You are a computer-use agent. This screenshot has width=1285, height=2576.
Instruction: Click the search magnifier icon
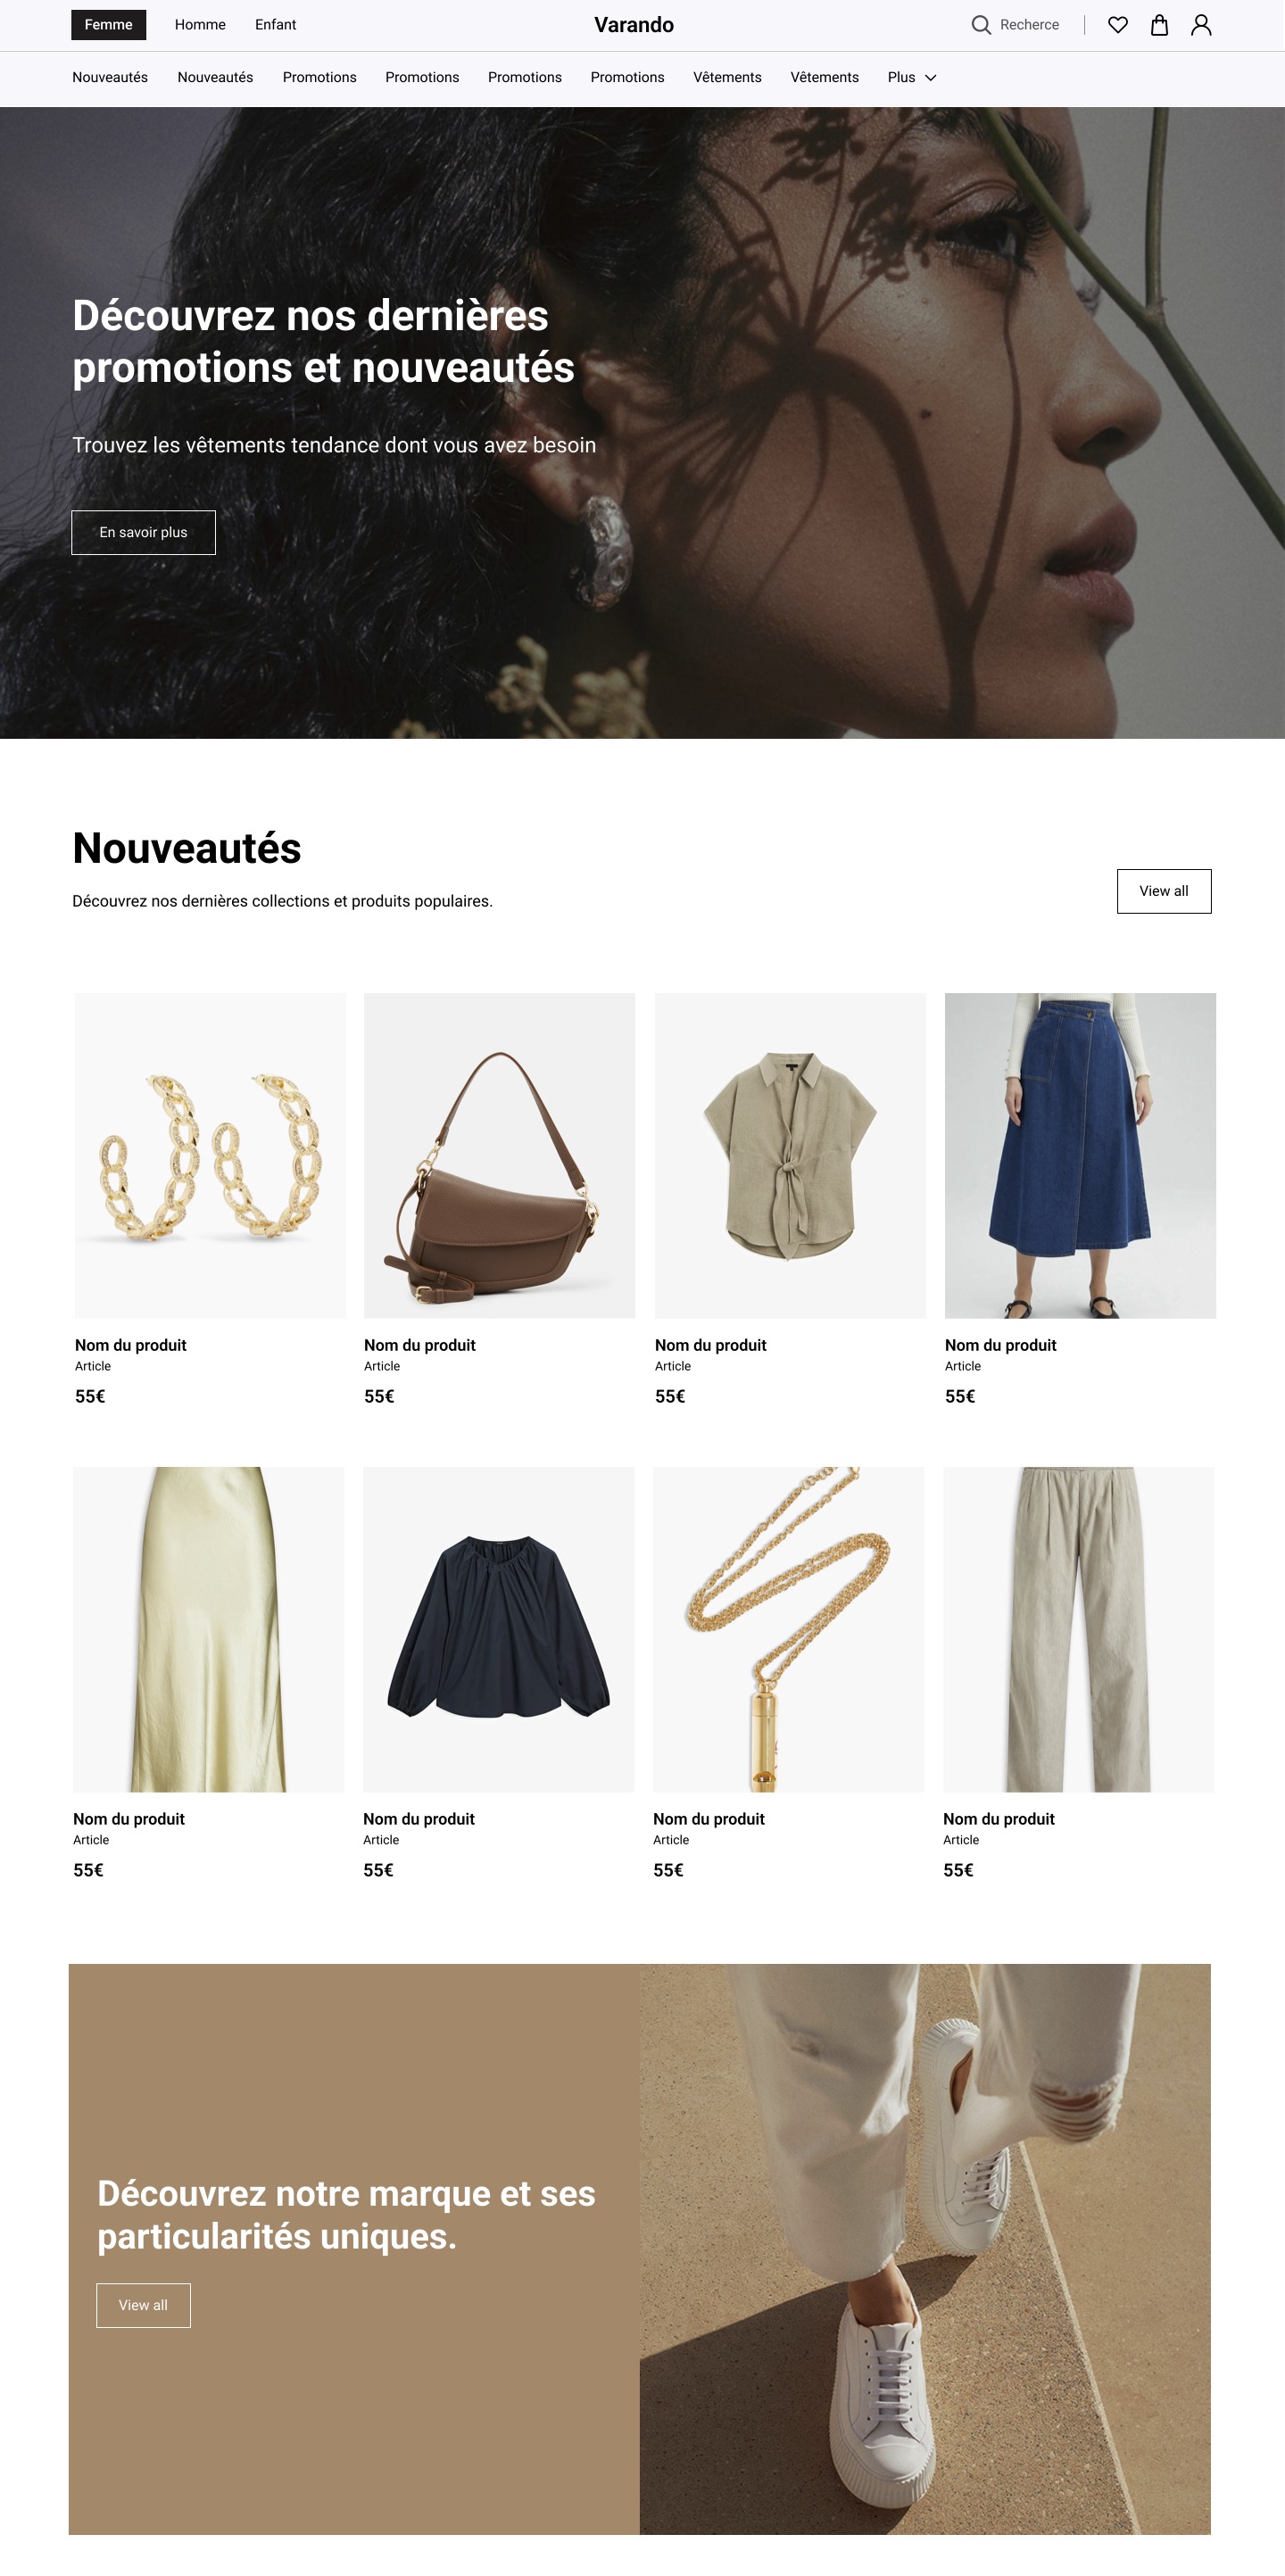point(981,25)
